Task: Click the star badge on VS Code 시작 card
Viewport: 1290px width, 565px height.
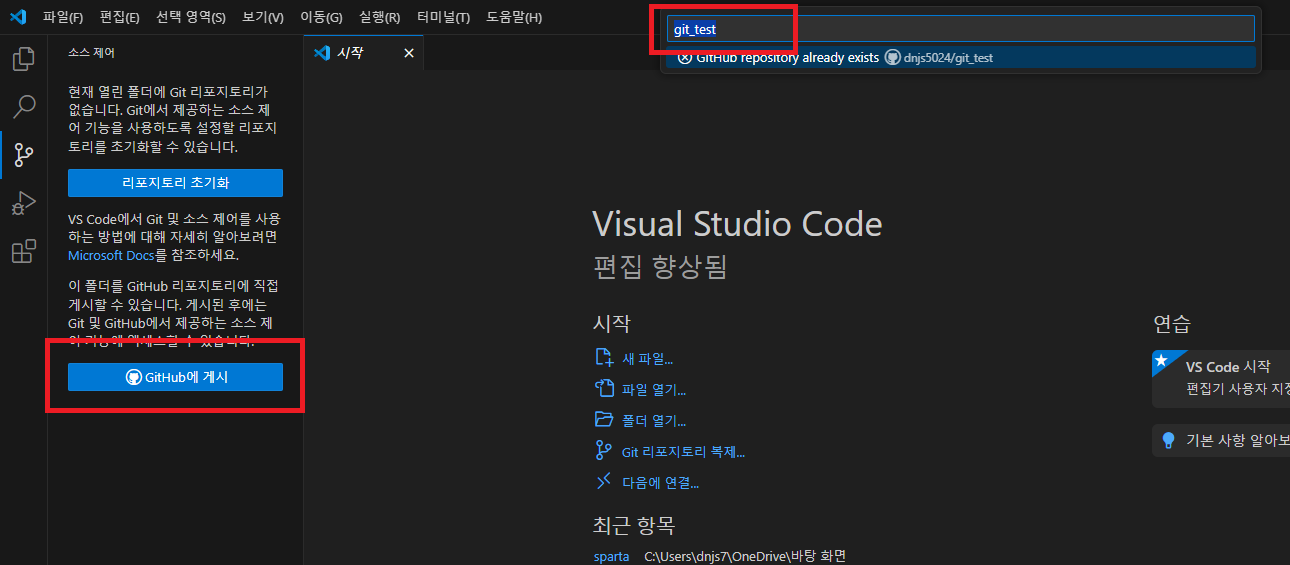Action: pyautogui.click(x=1160, y=358)
